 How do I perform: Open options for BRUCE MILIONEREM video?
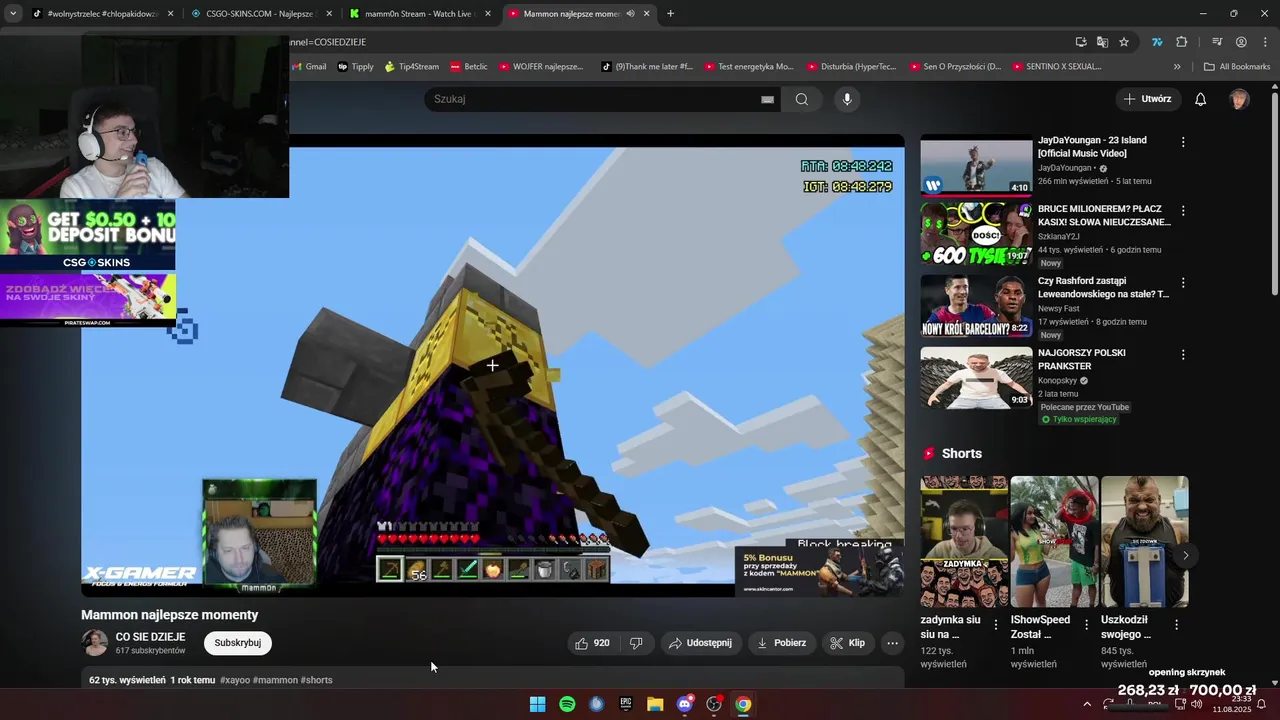coord(1183,211)
